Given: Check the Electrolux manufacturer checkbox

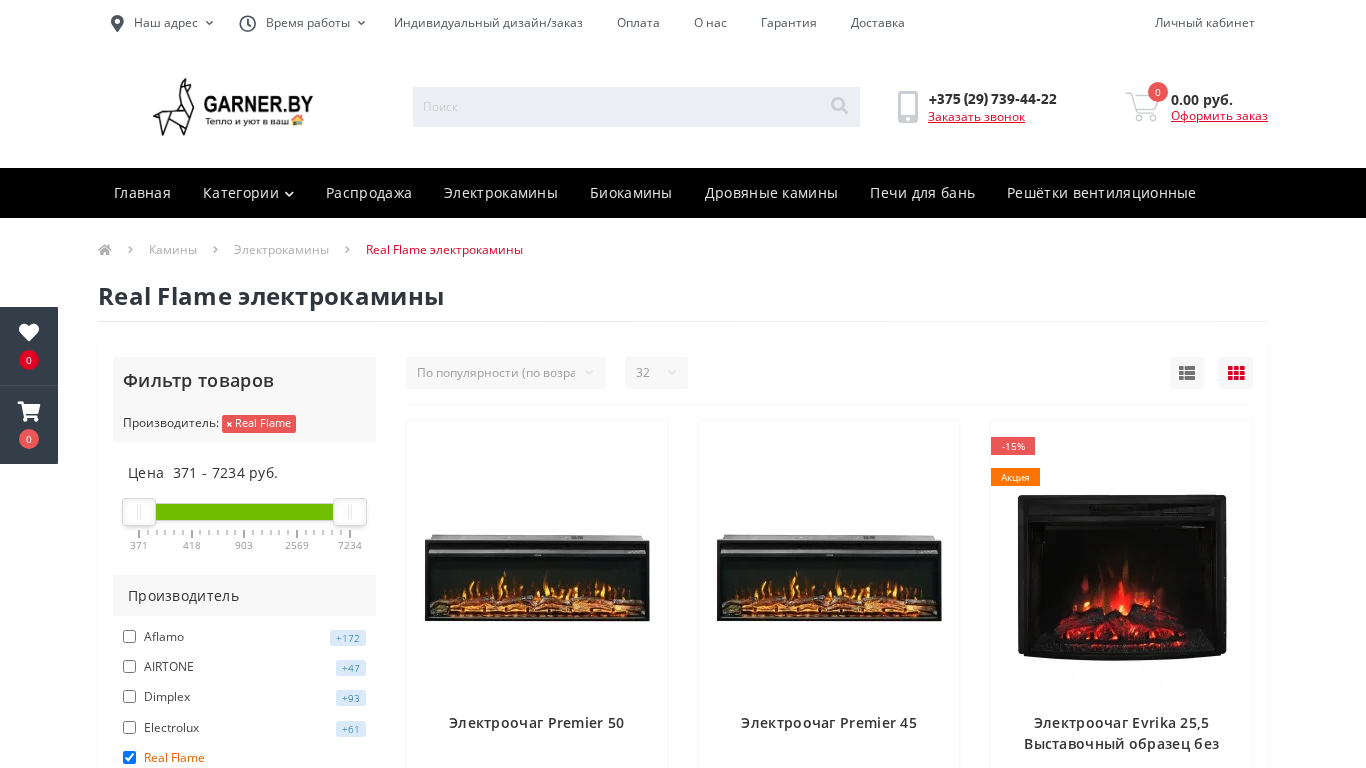Looking at the screenshot, I should (x=129, y=728).
